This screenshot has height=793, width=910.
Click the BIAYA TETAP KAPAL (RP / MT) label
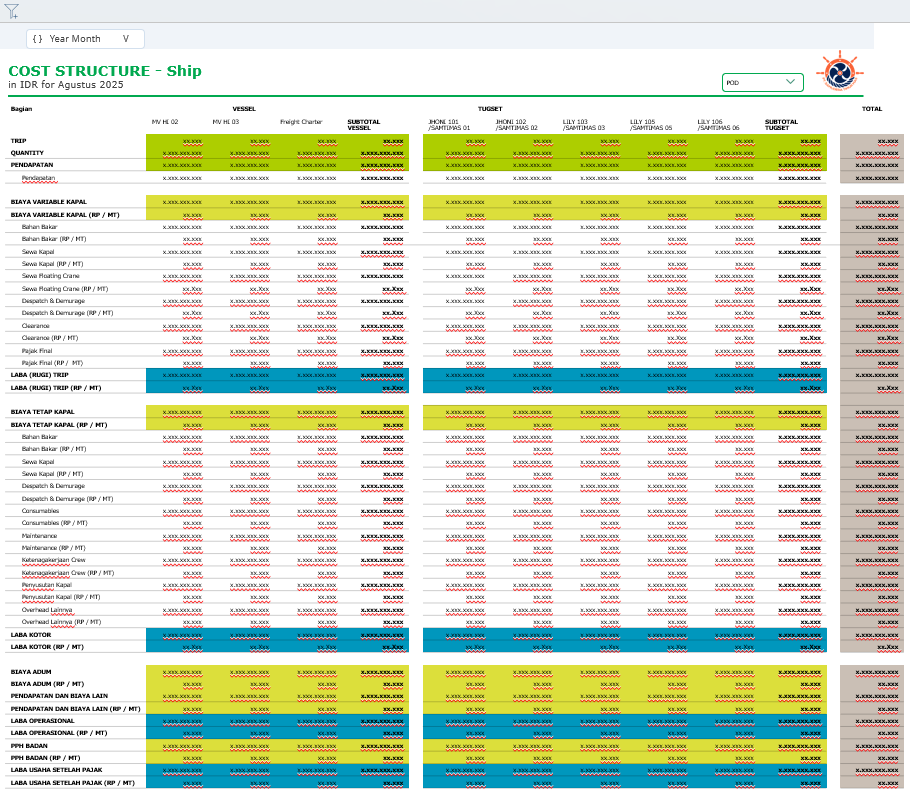[x=59, y=425]
